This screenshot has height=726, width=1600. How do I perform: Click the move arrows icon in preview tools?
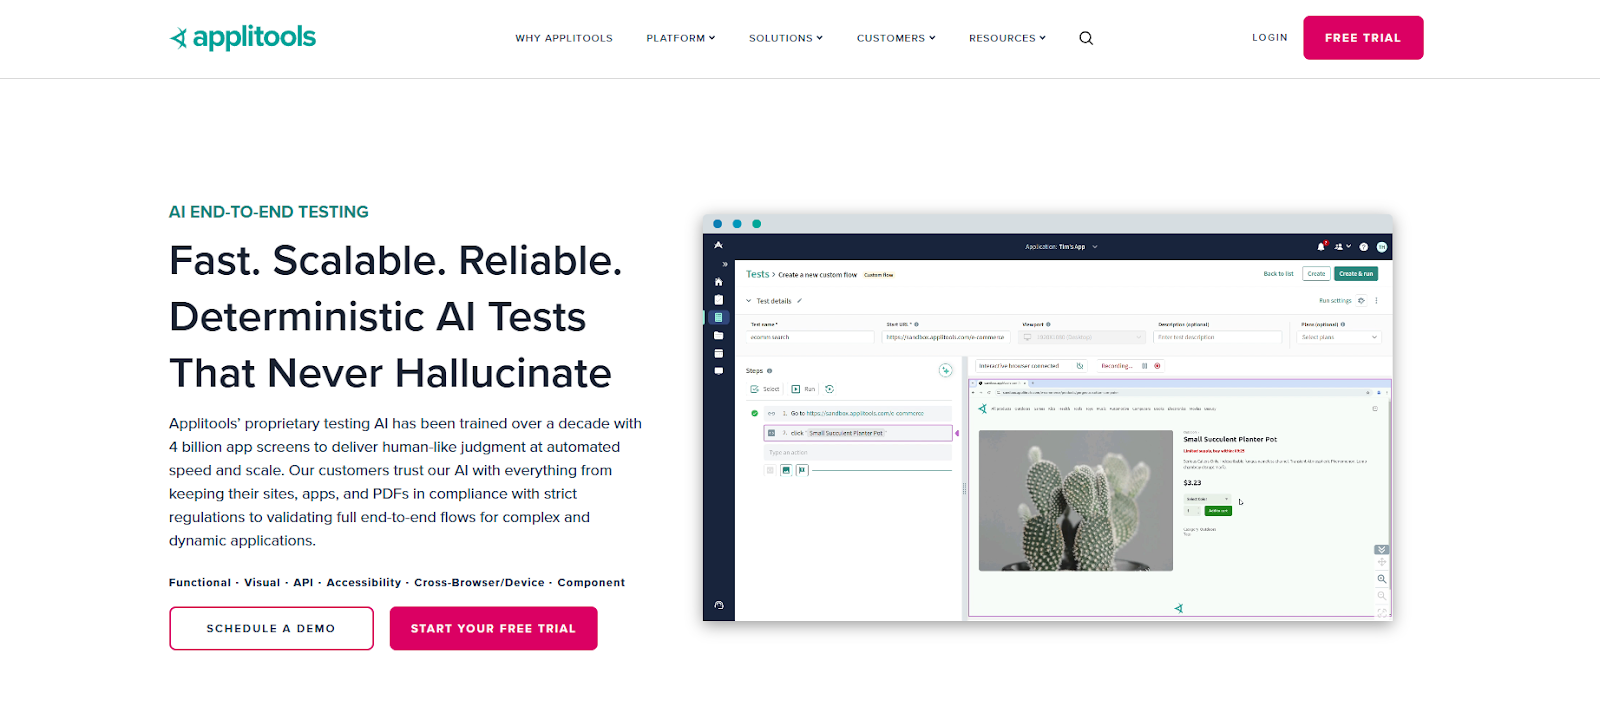[x=1382, y=563]
